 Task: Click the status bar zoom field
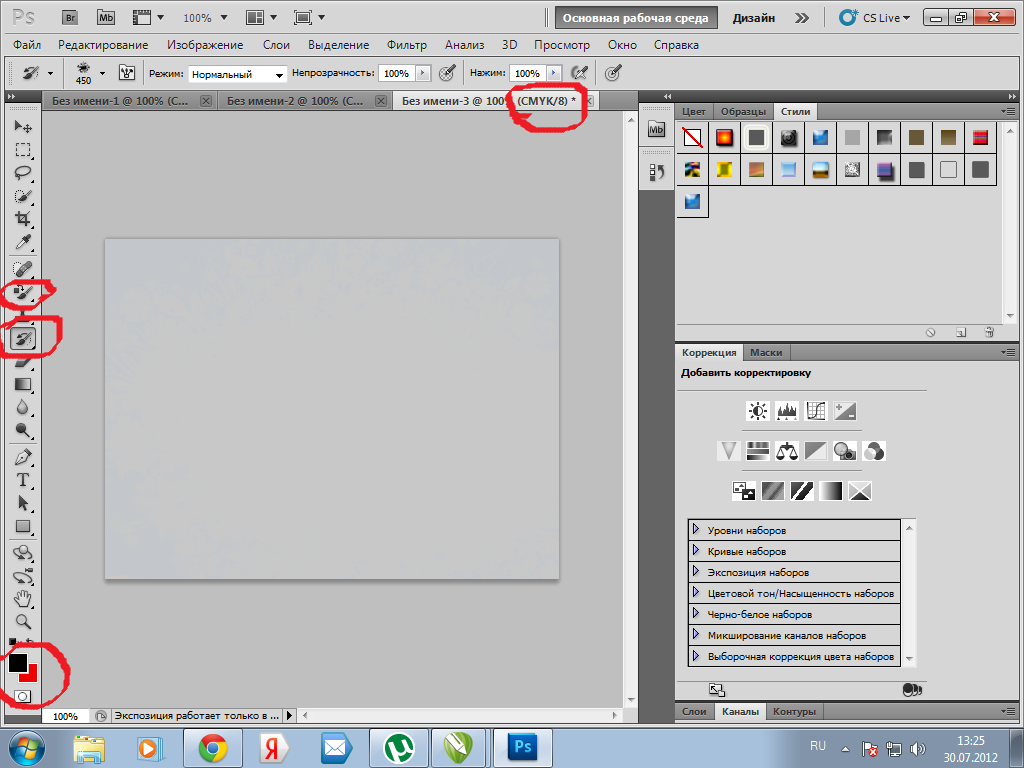coord(65,716)
